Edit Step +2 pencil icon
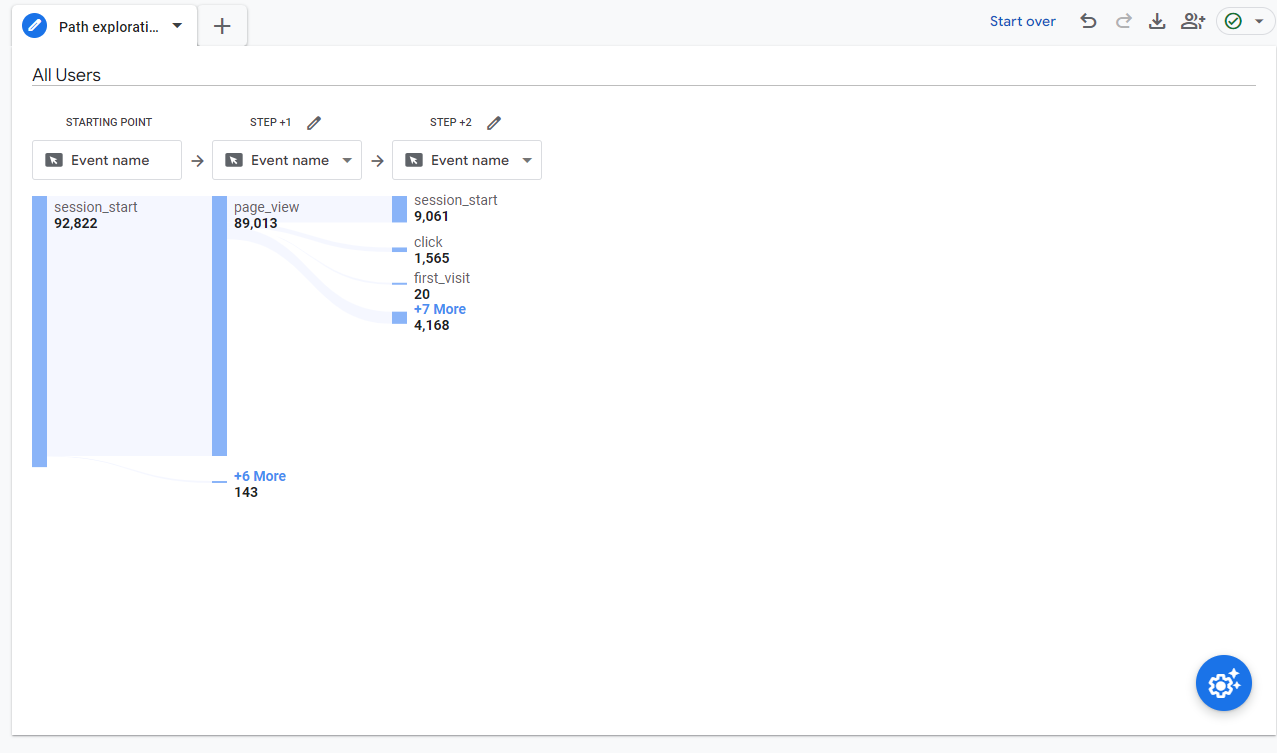This screenshot has width=1277, height=753. 494,123
